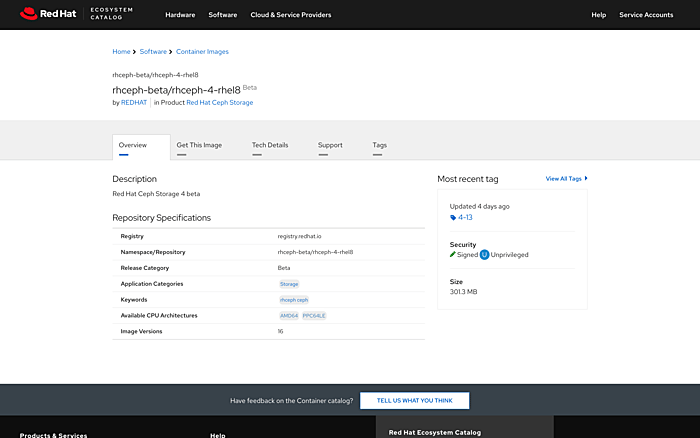Open the Software navigation menu
700x438 pixels.
[x=223, y=15]
